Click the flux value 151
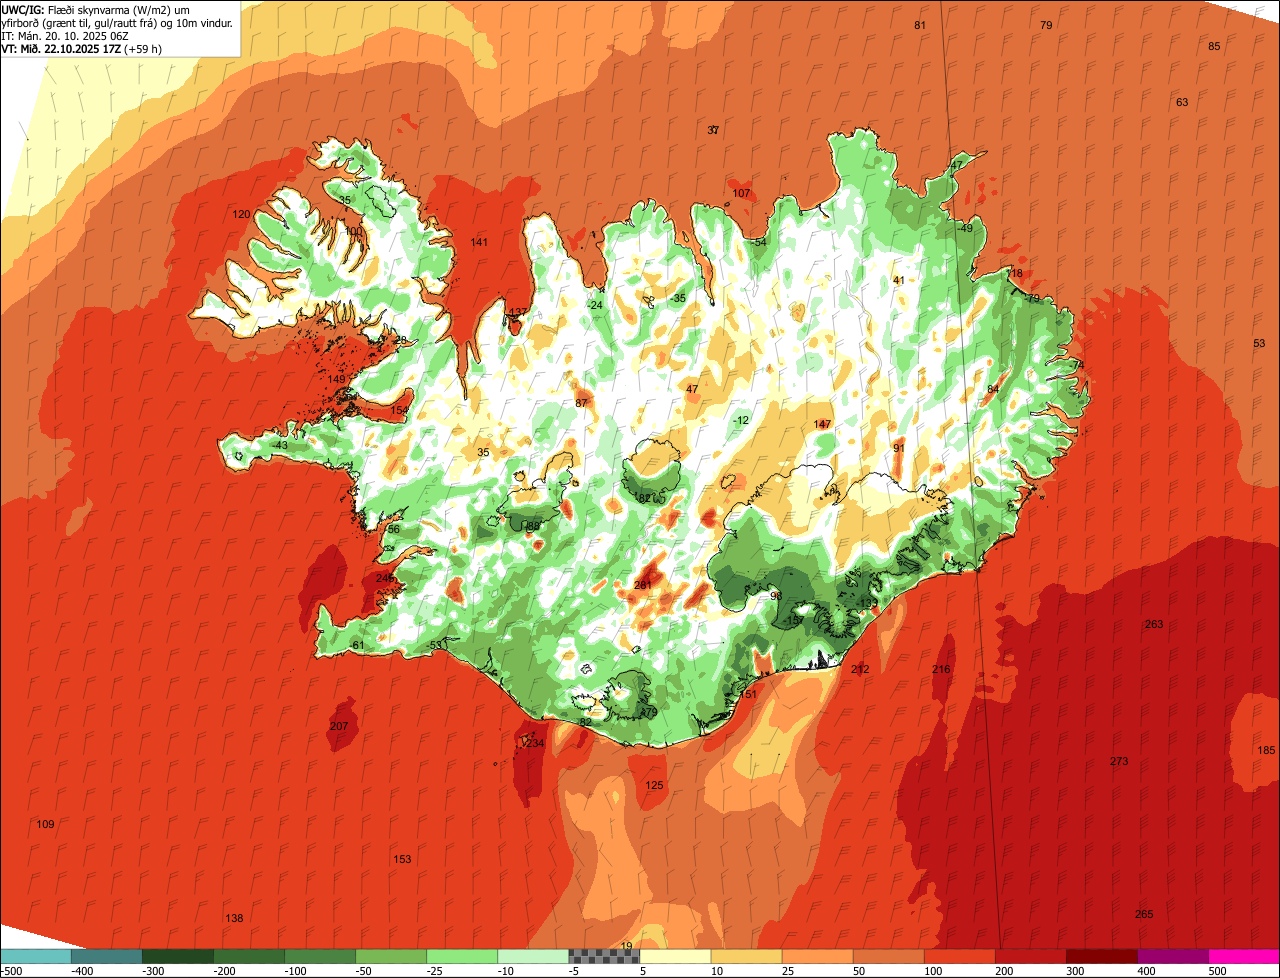This screenshot has height=978, width=1280. pyautogui.click(x=748, y=693)
